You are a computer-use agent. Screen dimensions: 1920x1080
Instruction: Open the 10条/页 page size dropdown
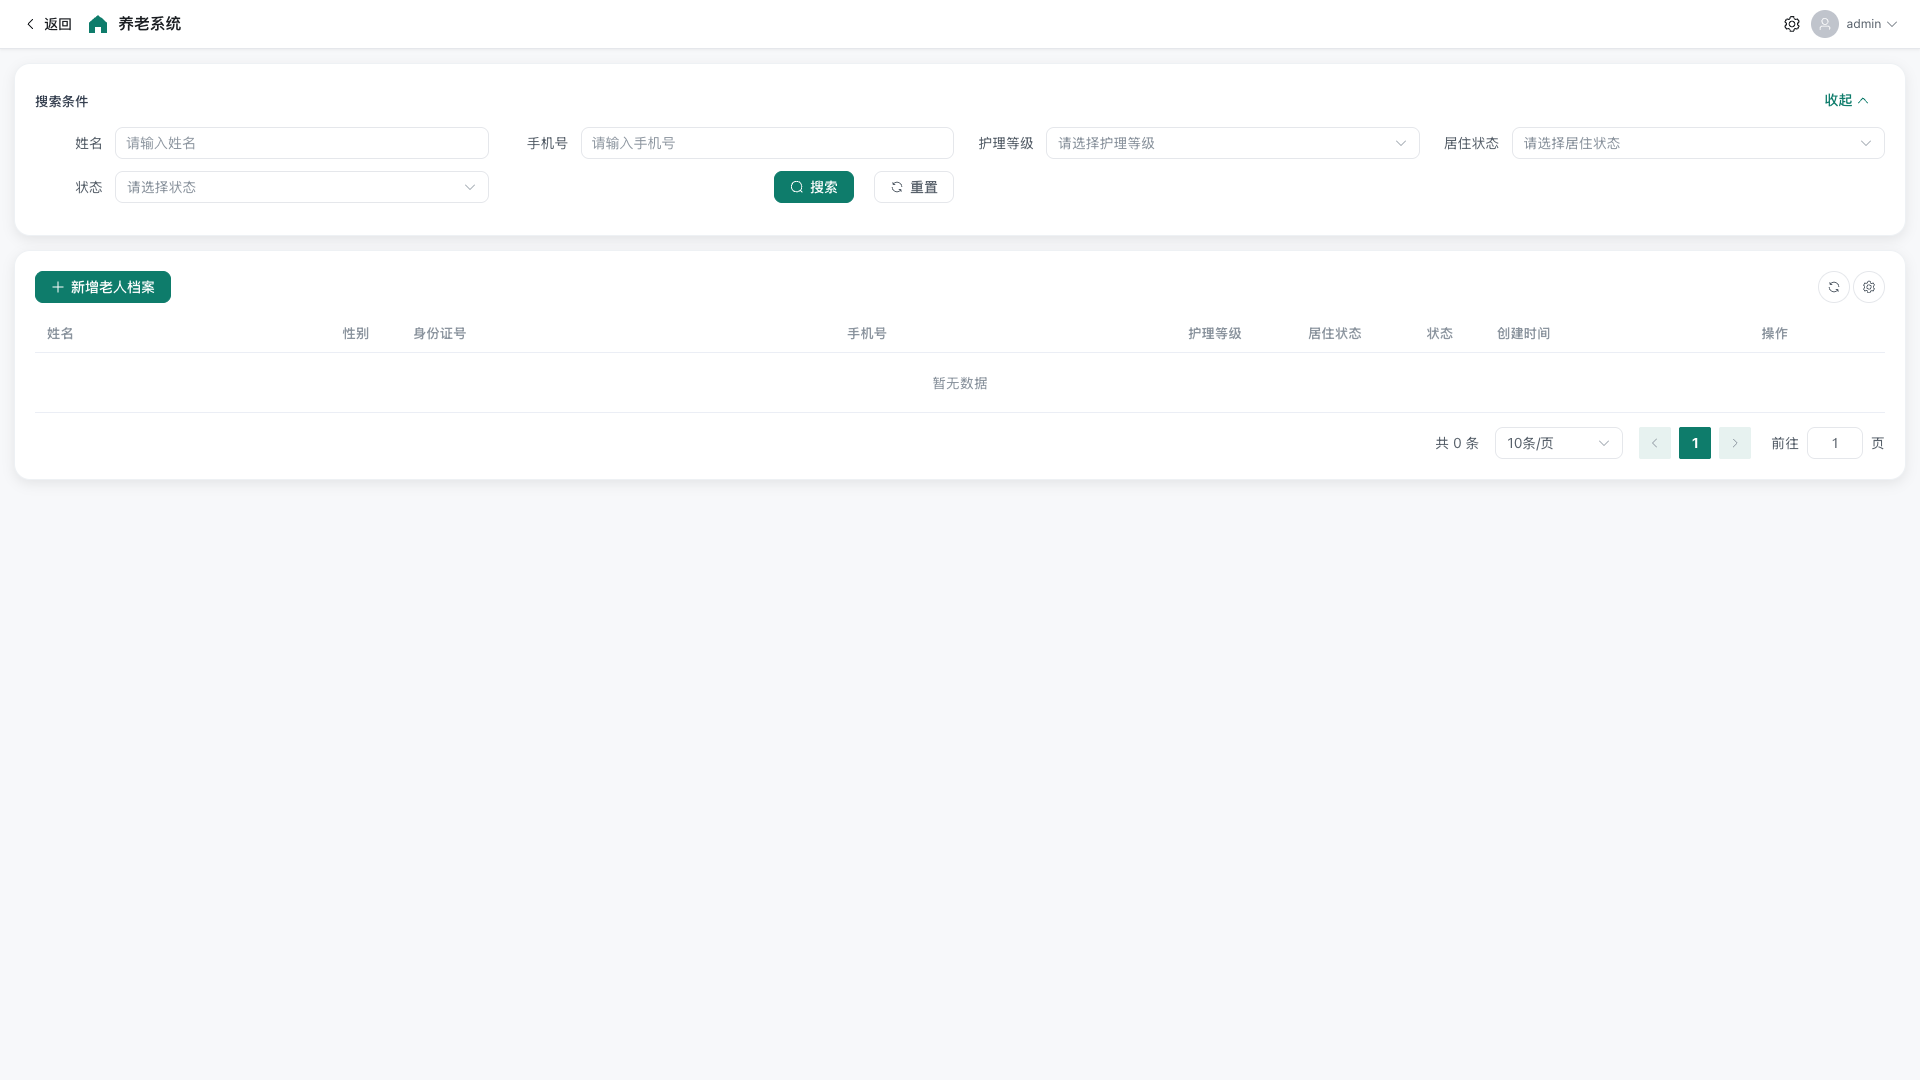pyautogui.click(x=1557, y=442)
